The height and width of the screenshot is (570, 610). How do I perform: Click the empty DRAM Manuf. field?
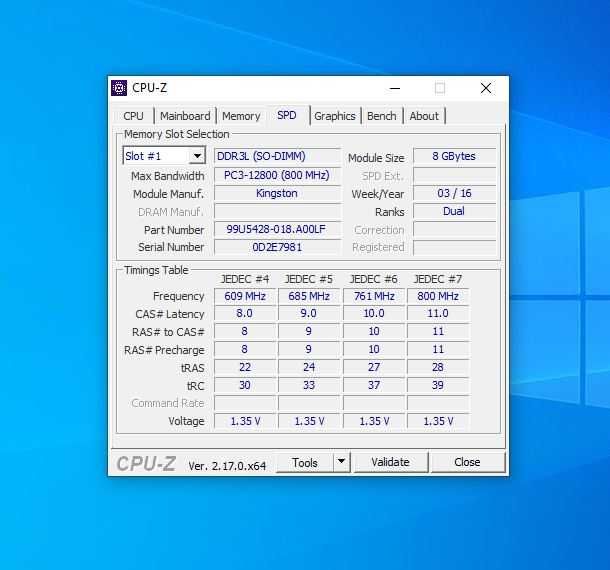coord(277,211)
